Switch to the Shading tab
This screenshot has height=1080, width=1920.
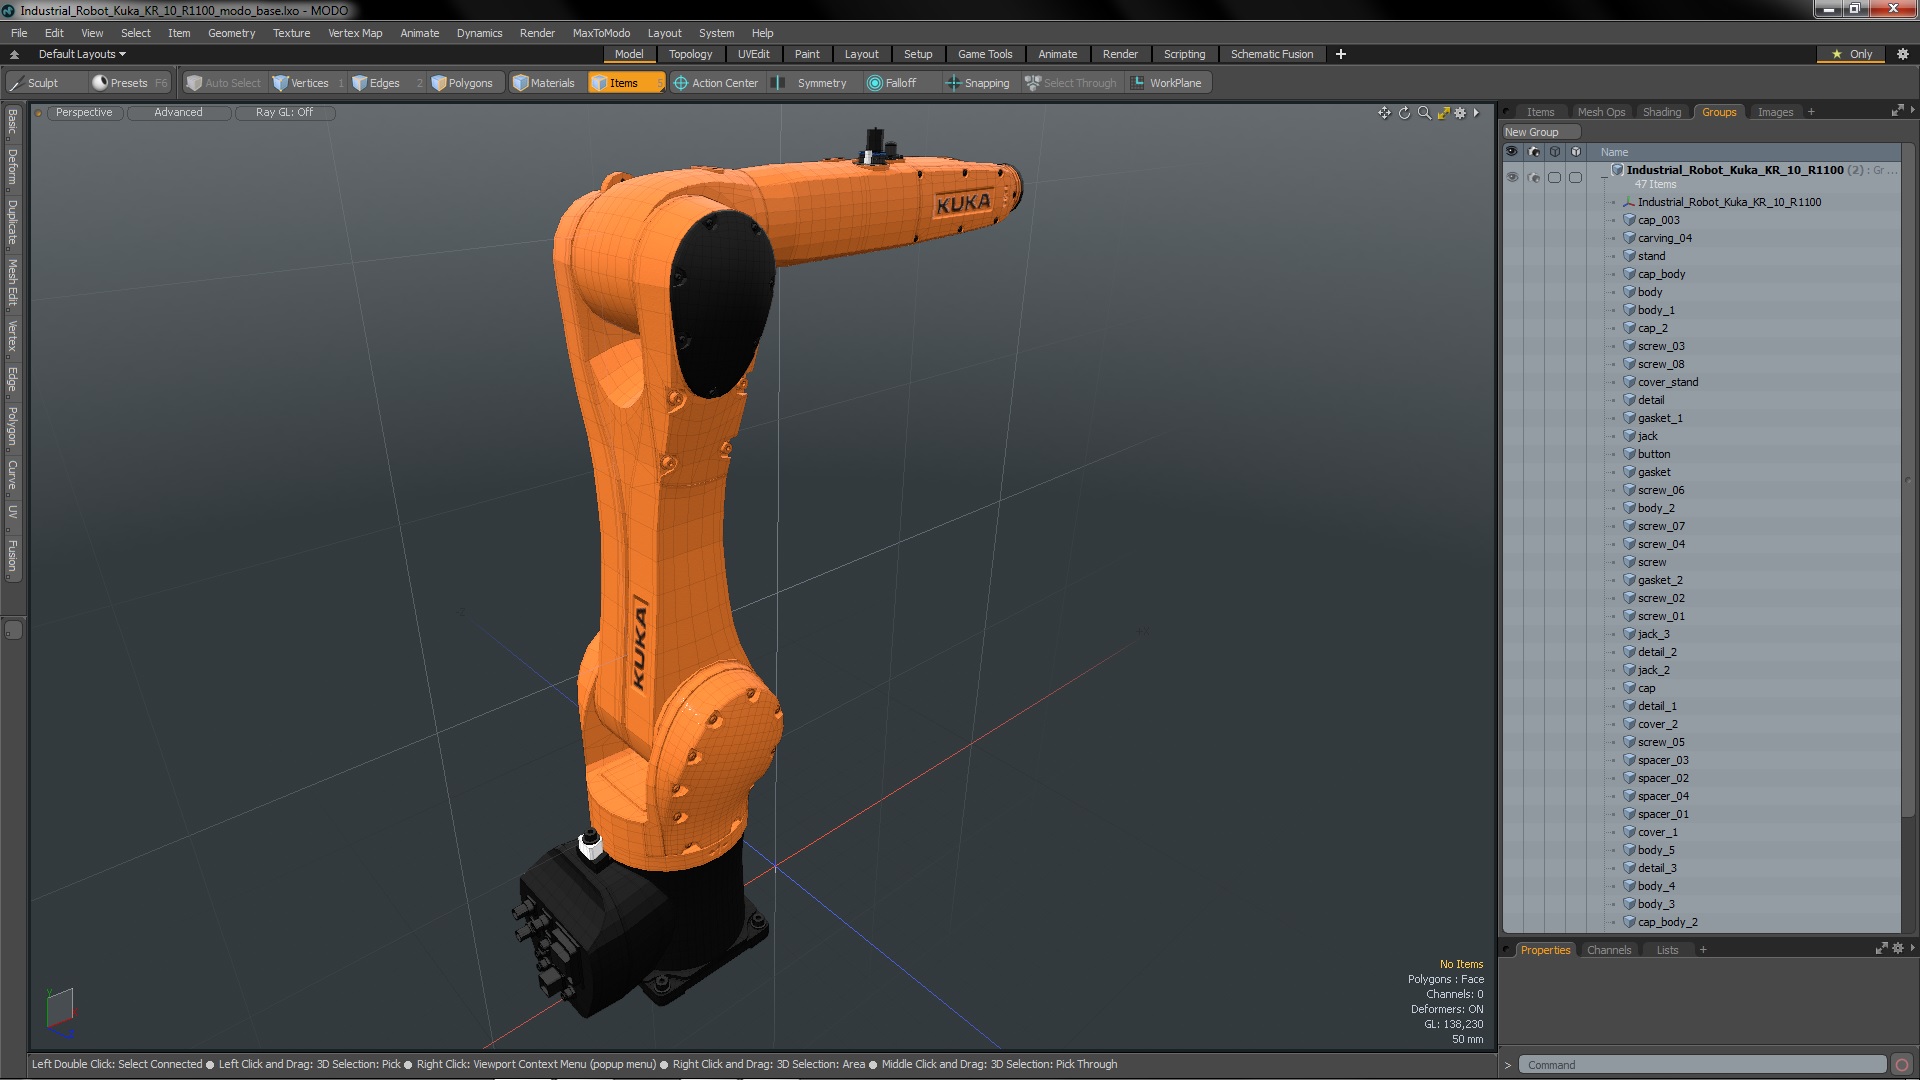click(1661, 112)
